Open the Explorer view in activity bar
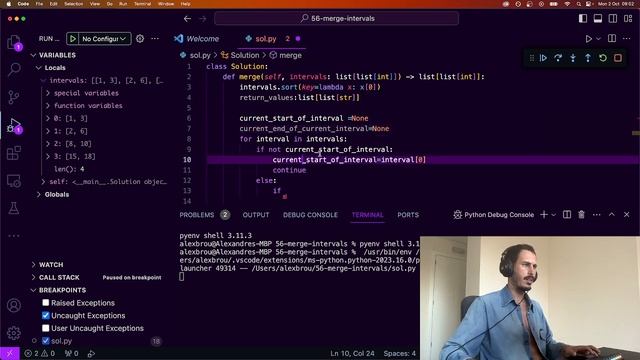 pyautogui.click(x=14, y=42)
